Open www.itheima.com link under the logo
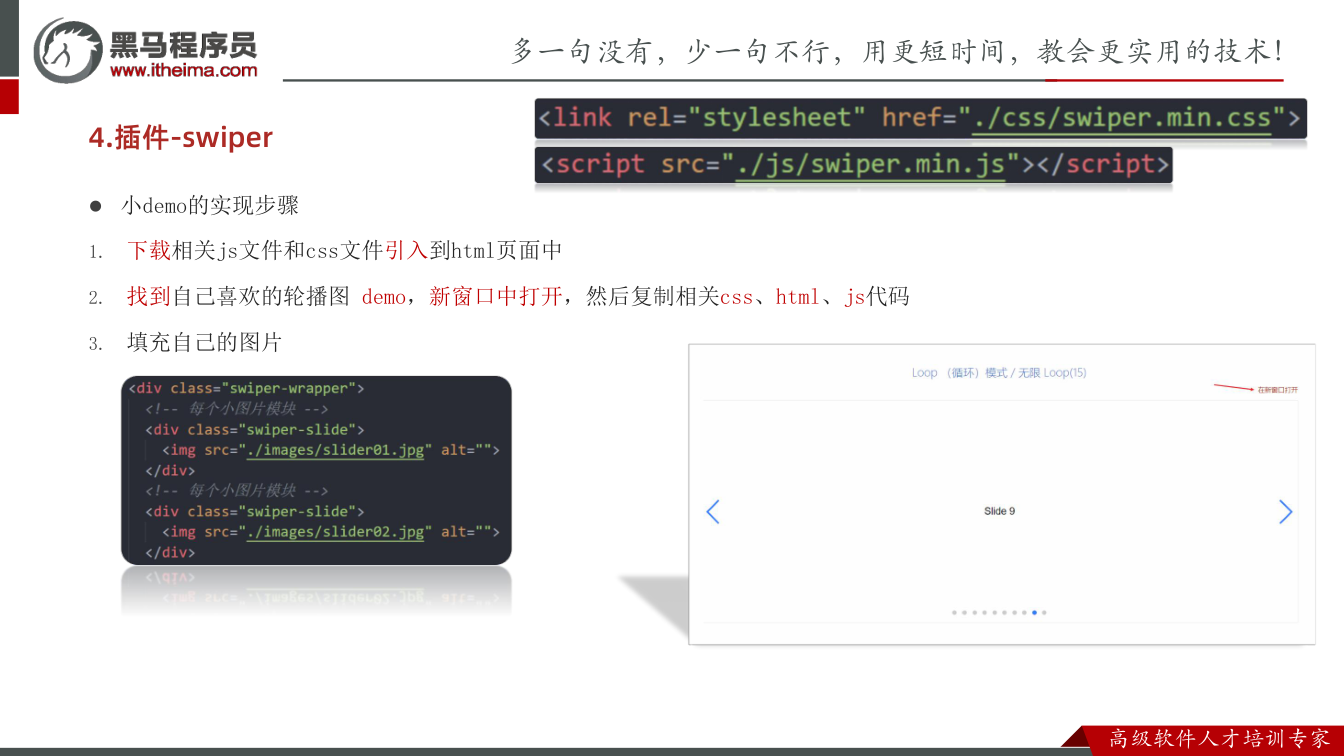1344x756 pixels. point(183,70)
